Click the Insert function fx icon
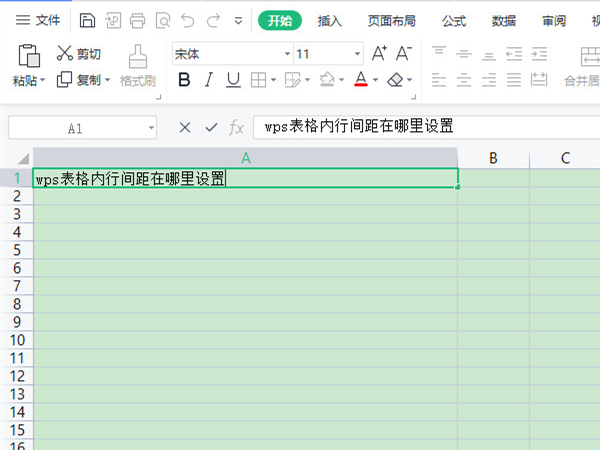The width and height of the screenshot is (600, 450). coord(237,127)
